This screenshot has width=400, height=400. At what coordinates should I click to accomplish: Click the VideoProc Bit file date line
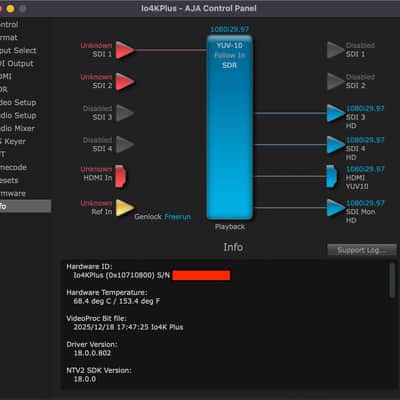point(128,327)
